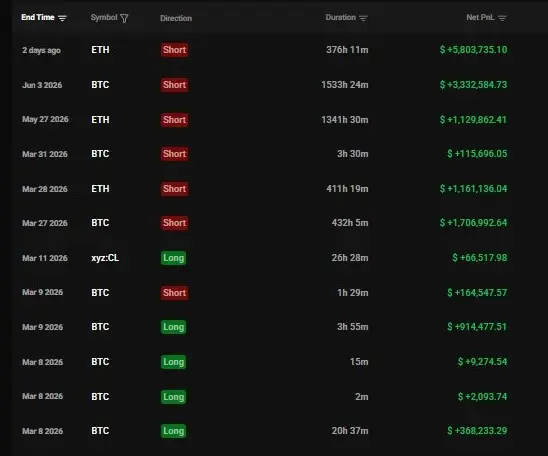Sort by Duration using sort icon

[x=363, y=18]
